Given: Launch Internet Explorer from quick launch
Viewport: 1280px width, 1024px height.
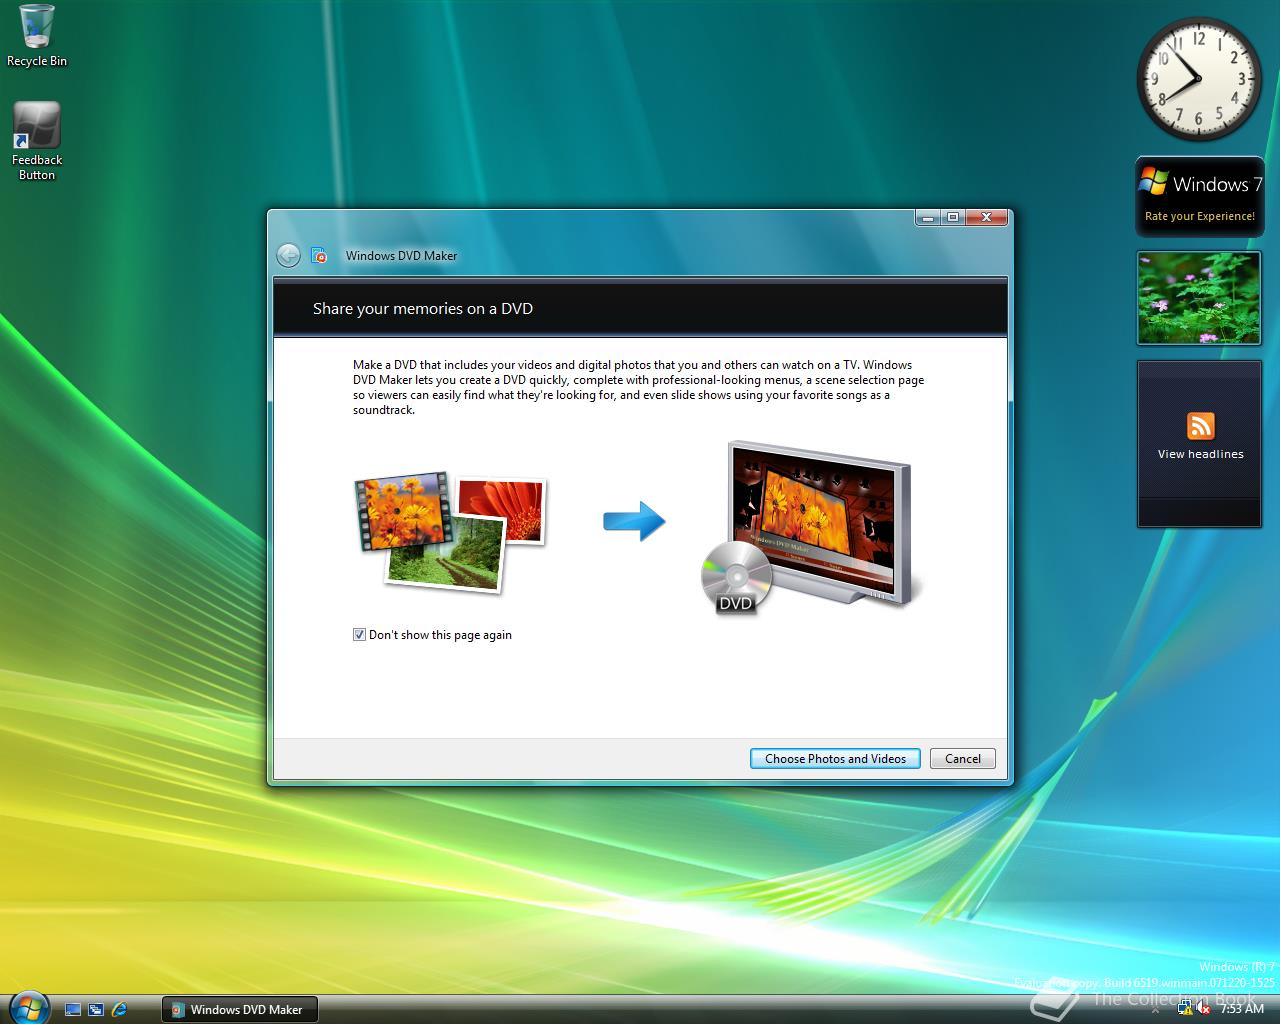Looking at the screenshot, I should pos(120,1009).
